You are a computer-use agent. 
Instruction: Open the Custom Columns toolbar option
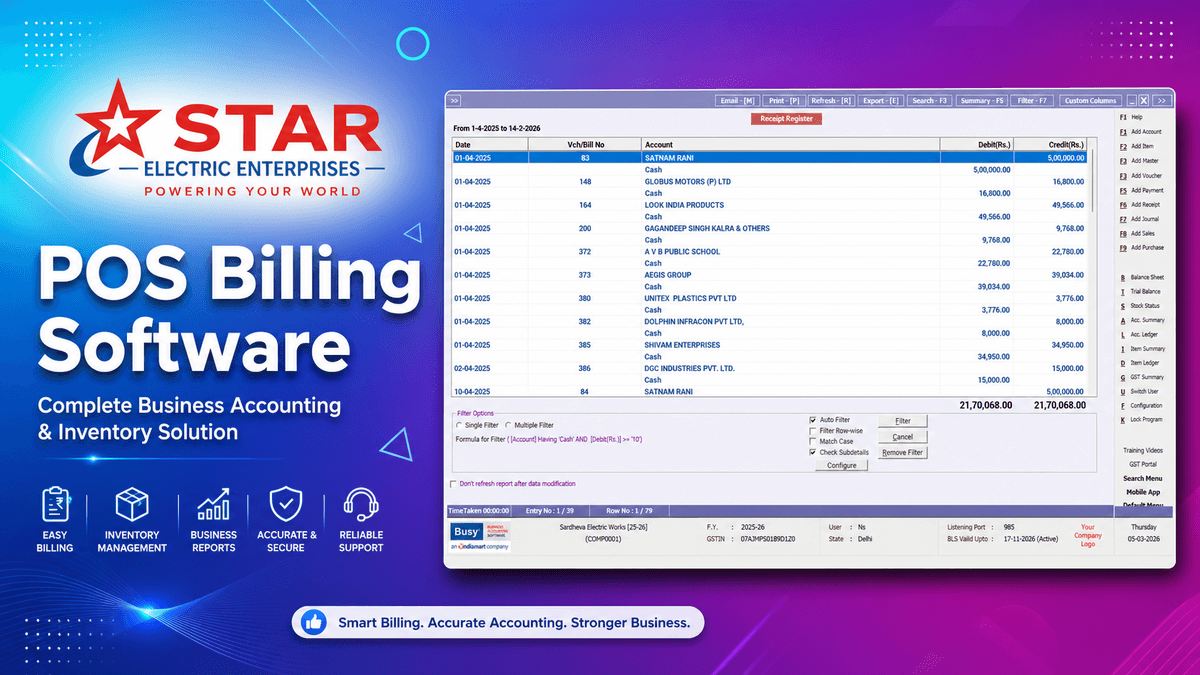(1090, 100)
